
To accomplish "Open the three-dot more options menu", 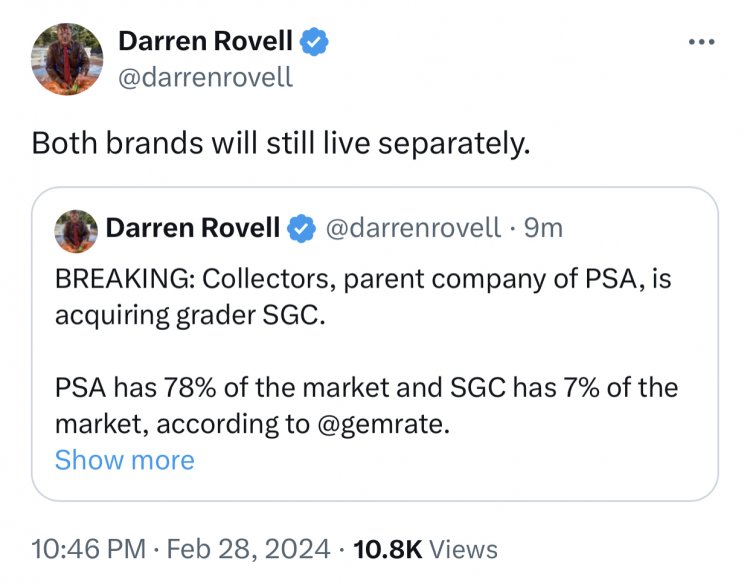I will tap(702, 42).
